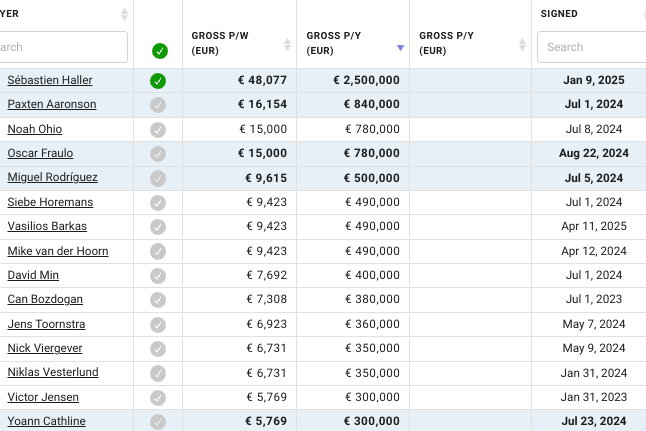Open Mike van der Hoorn's player page
The image size is (646, 431).
(x=58, y=251)
